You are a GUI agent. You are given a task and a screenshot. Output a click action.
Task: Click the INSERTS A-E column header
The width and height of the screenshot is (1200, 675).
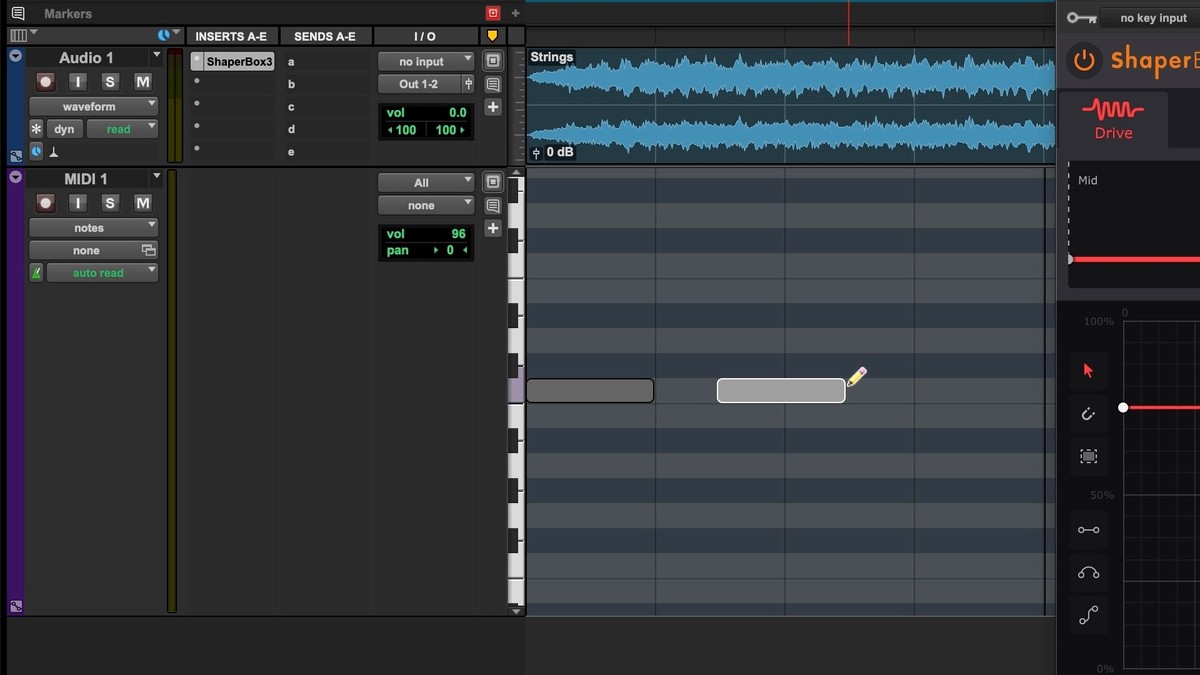click(x=231, y=36)
